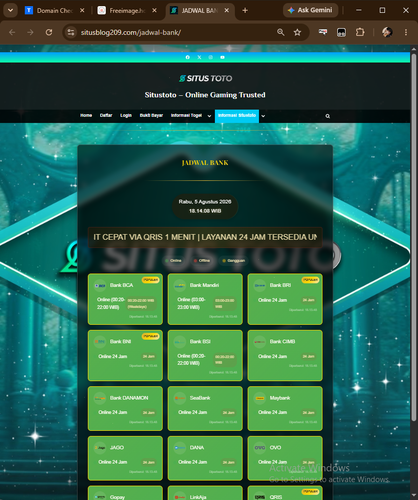Click the SeaBank logo icon

click(x=180, y=398)
